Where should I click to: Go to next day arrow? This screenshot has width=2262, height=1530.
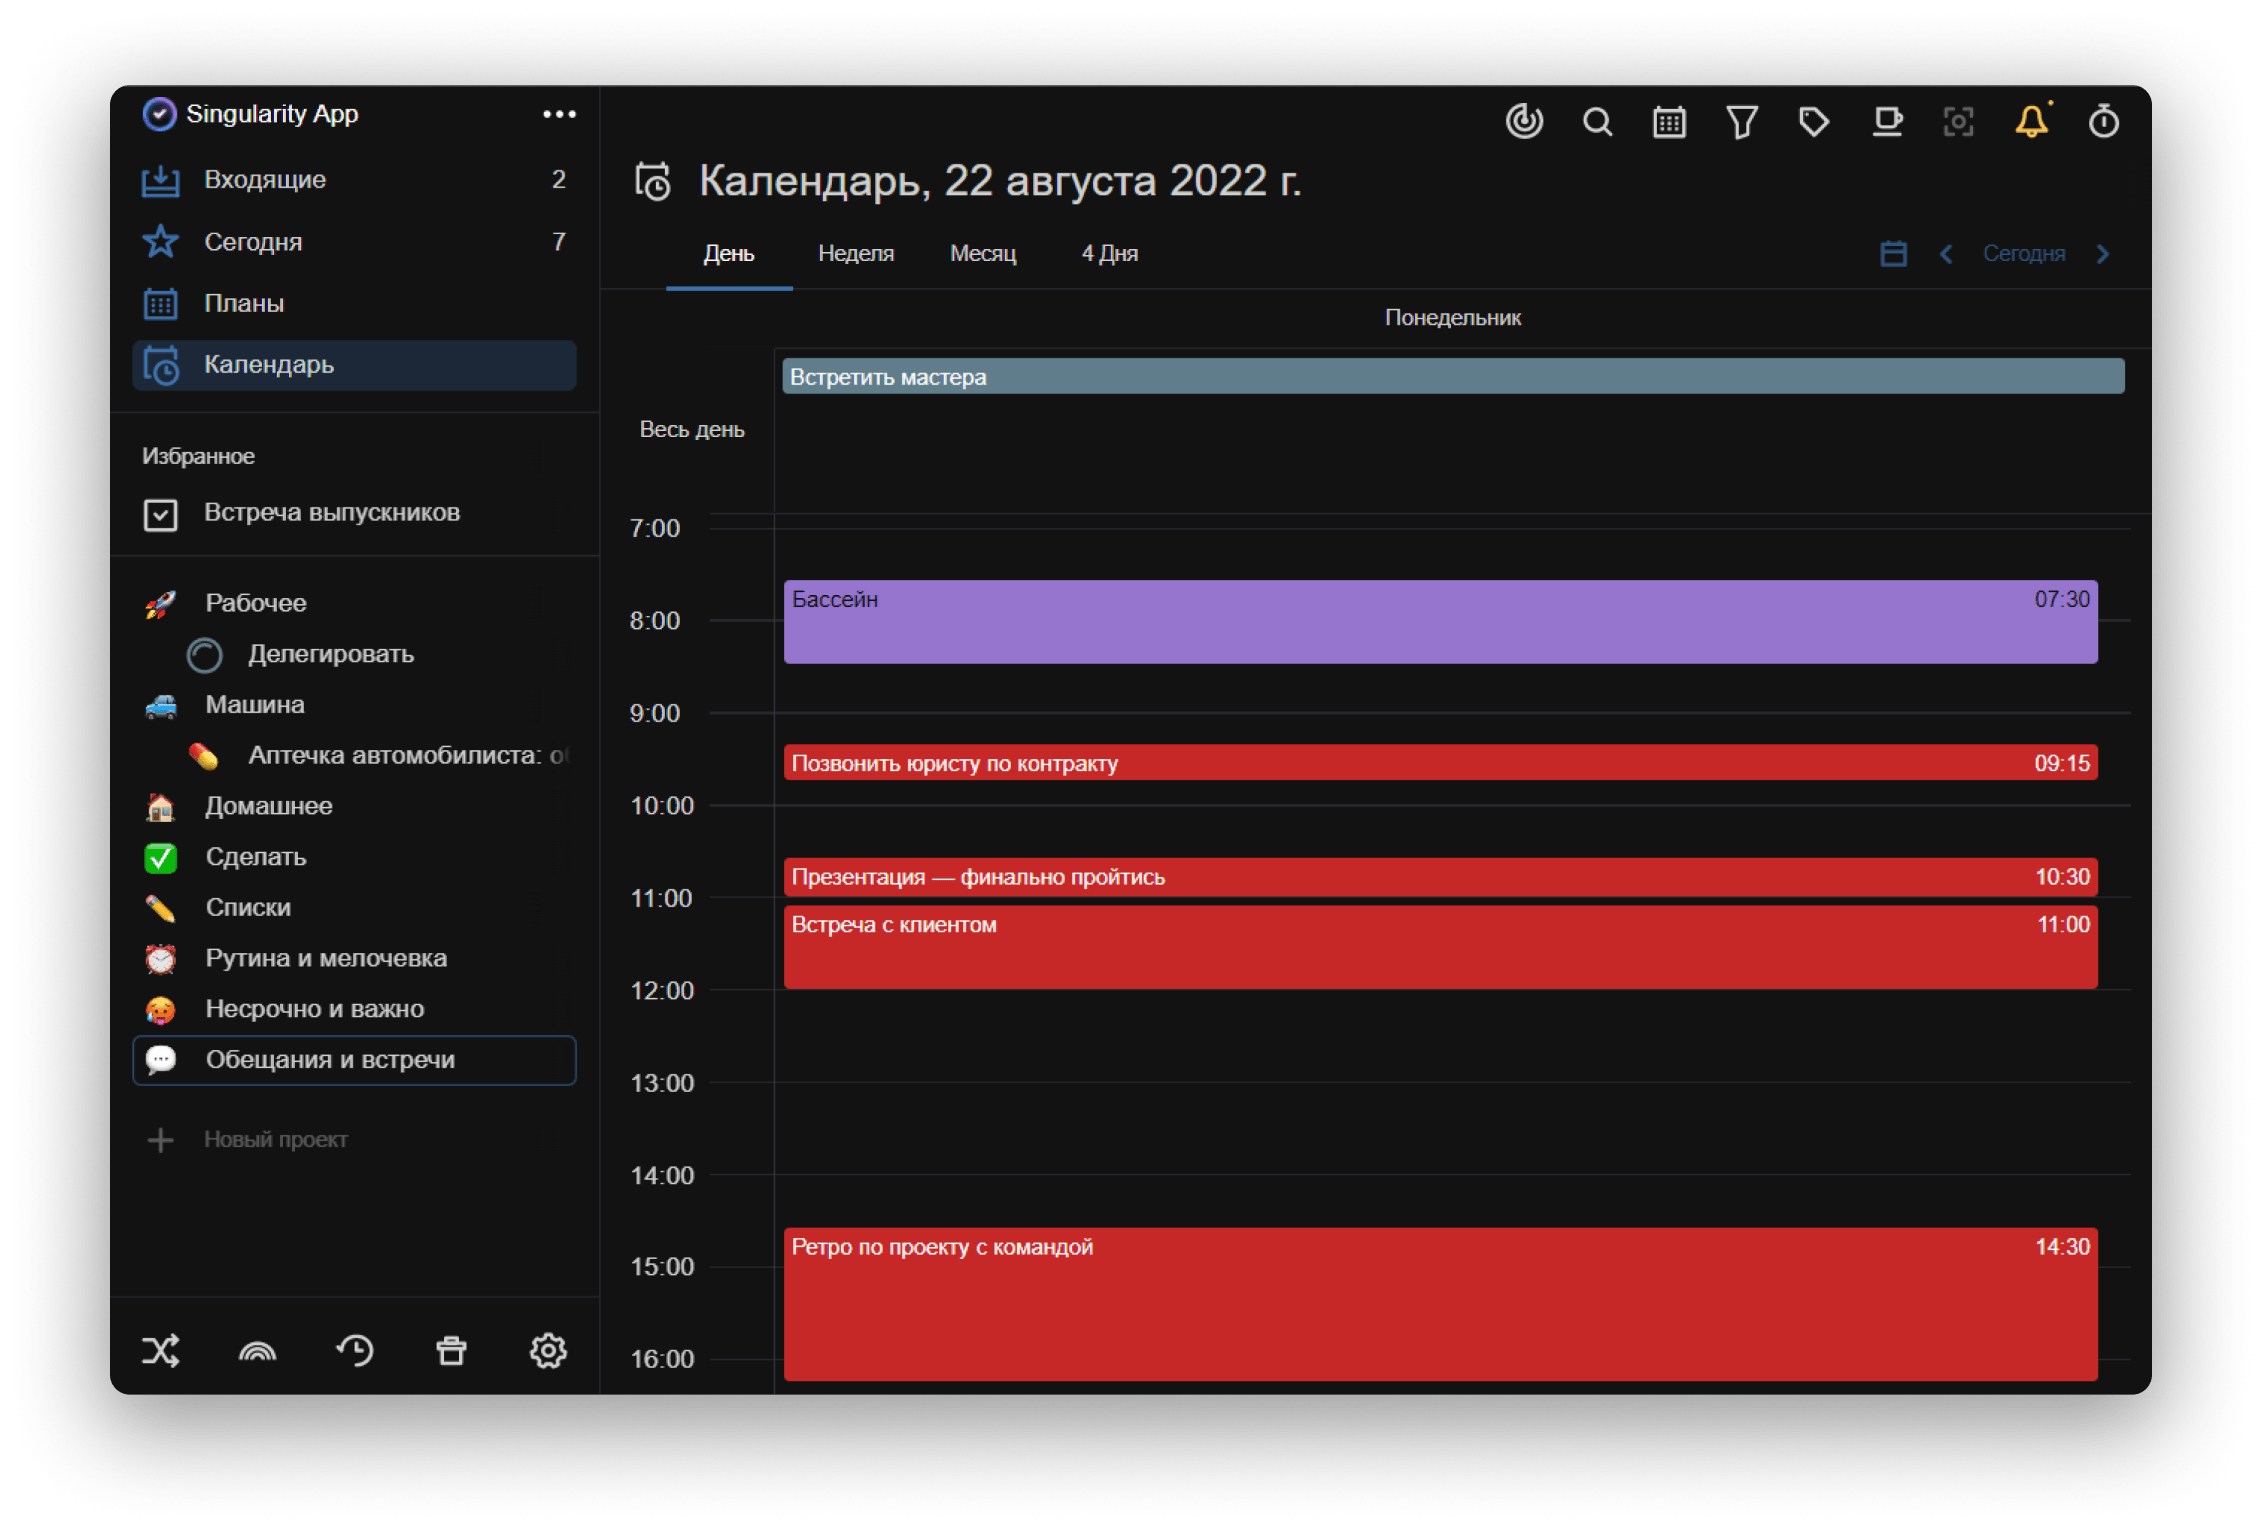[2103, 254]
